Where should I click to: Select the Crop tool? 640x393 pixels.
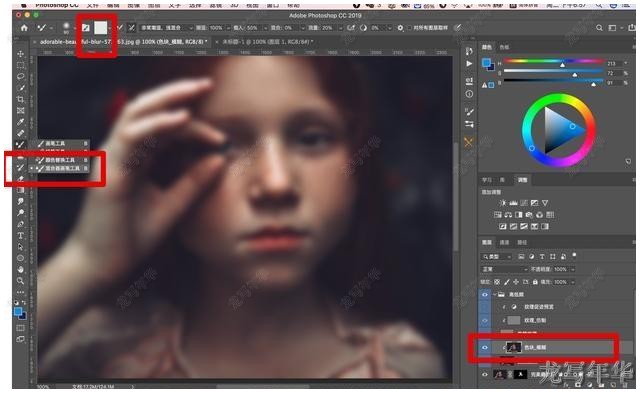coord(20,99)
